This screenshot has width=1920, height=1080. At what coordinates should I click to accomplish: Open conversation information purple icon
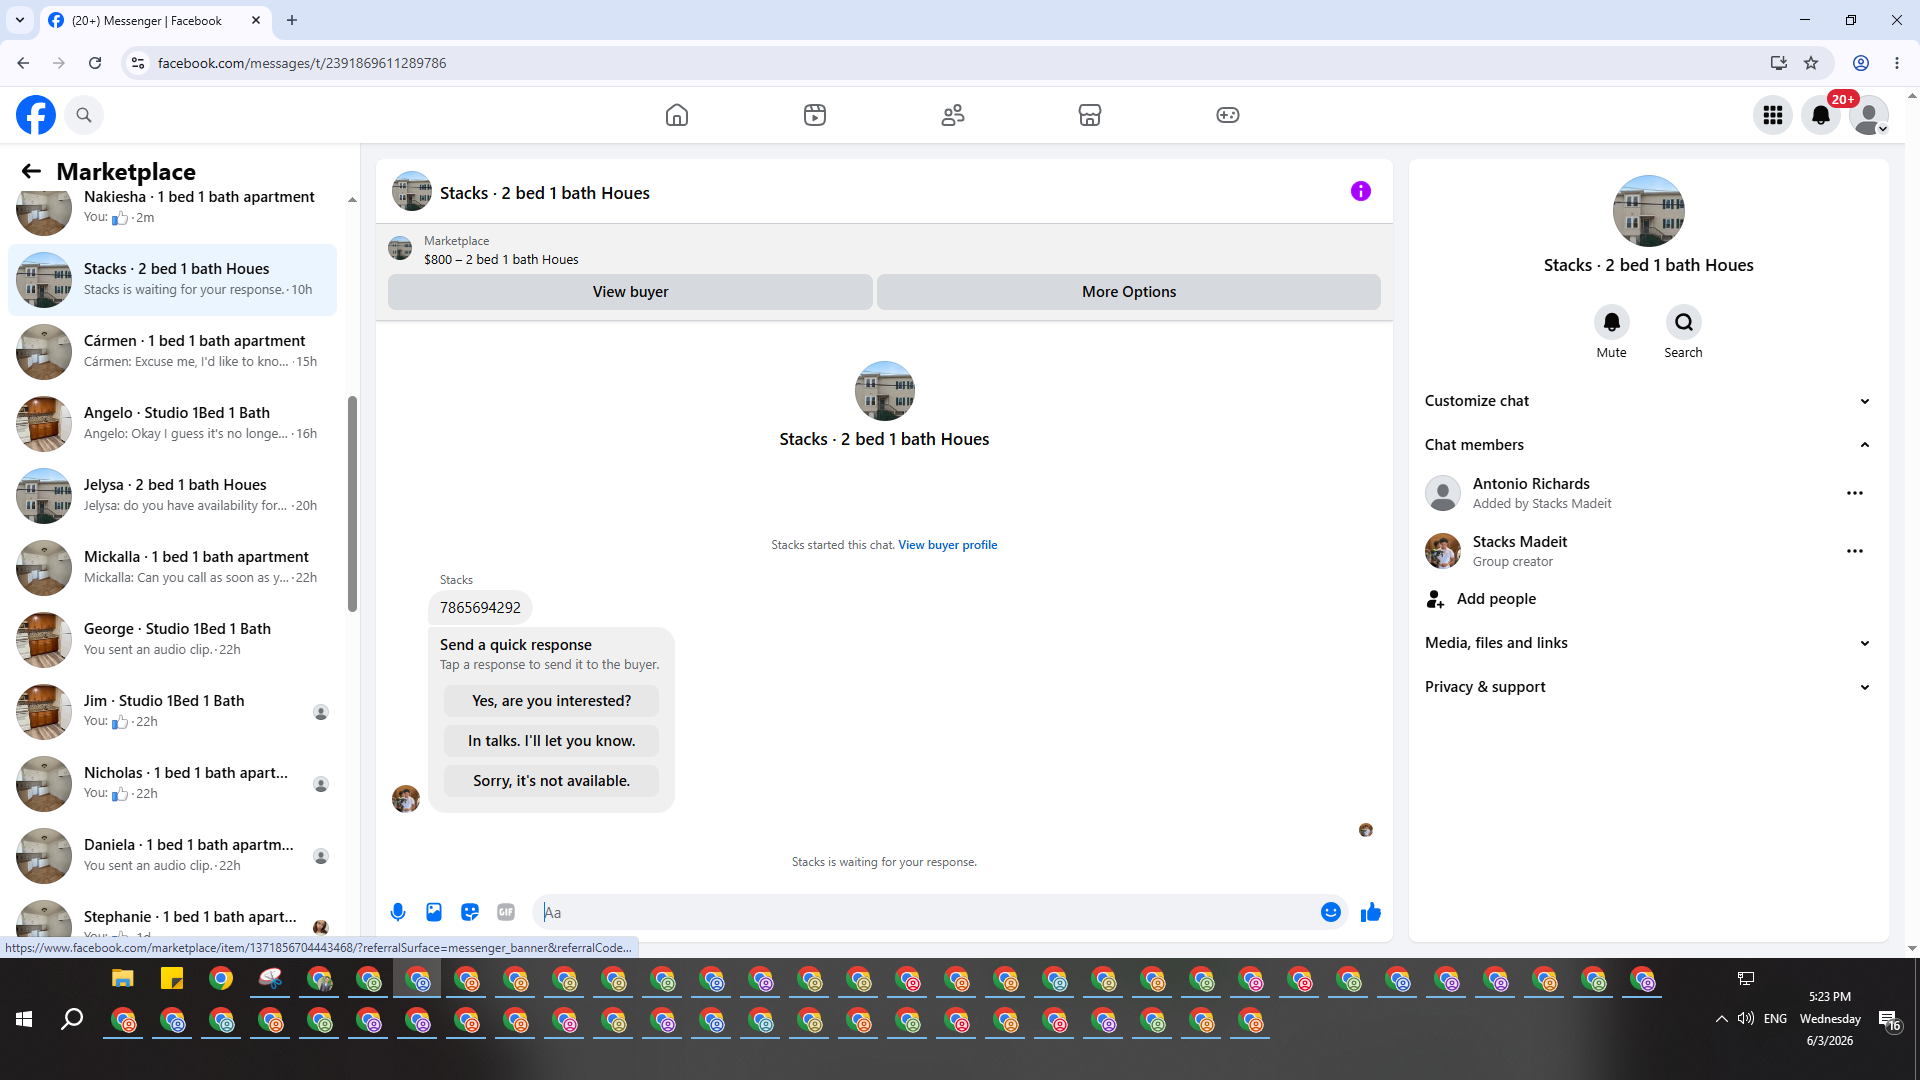click(x=1361, y=191)
